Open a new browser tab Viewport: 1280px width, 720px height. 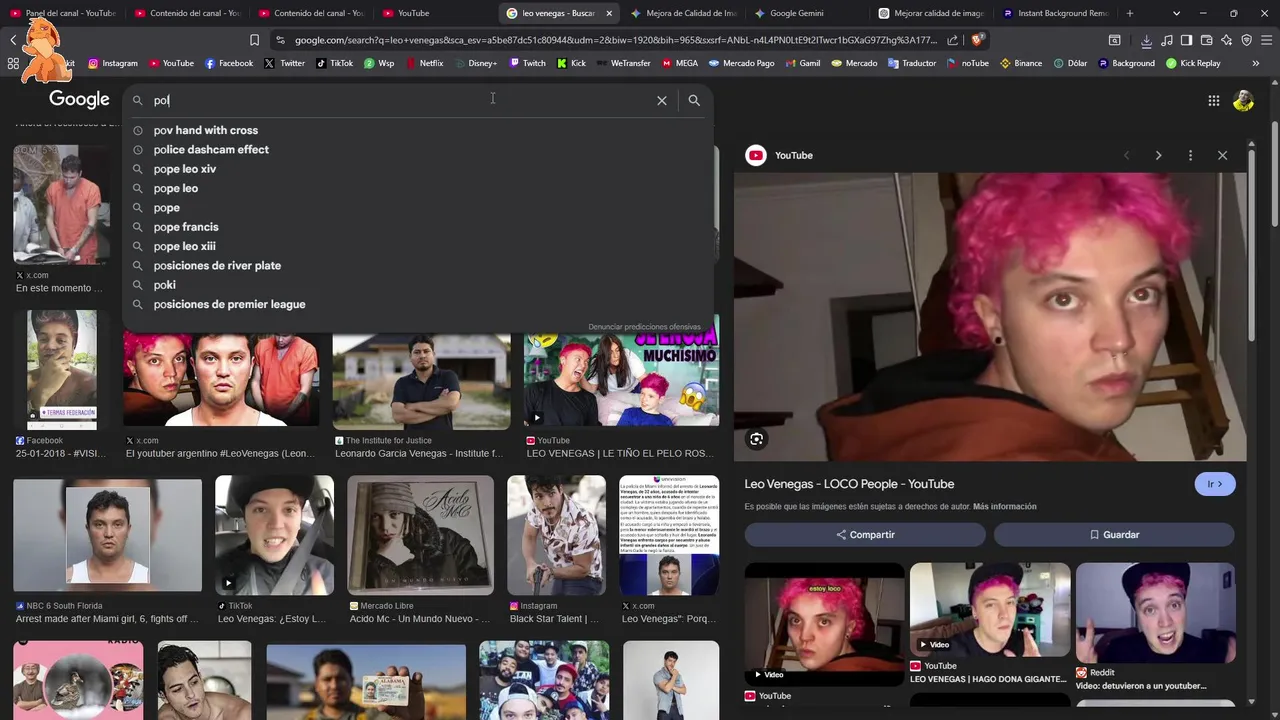pos(1130,13)
